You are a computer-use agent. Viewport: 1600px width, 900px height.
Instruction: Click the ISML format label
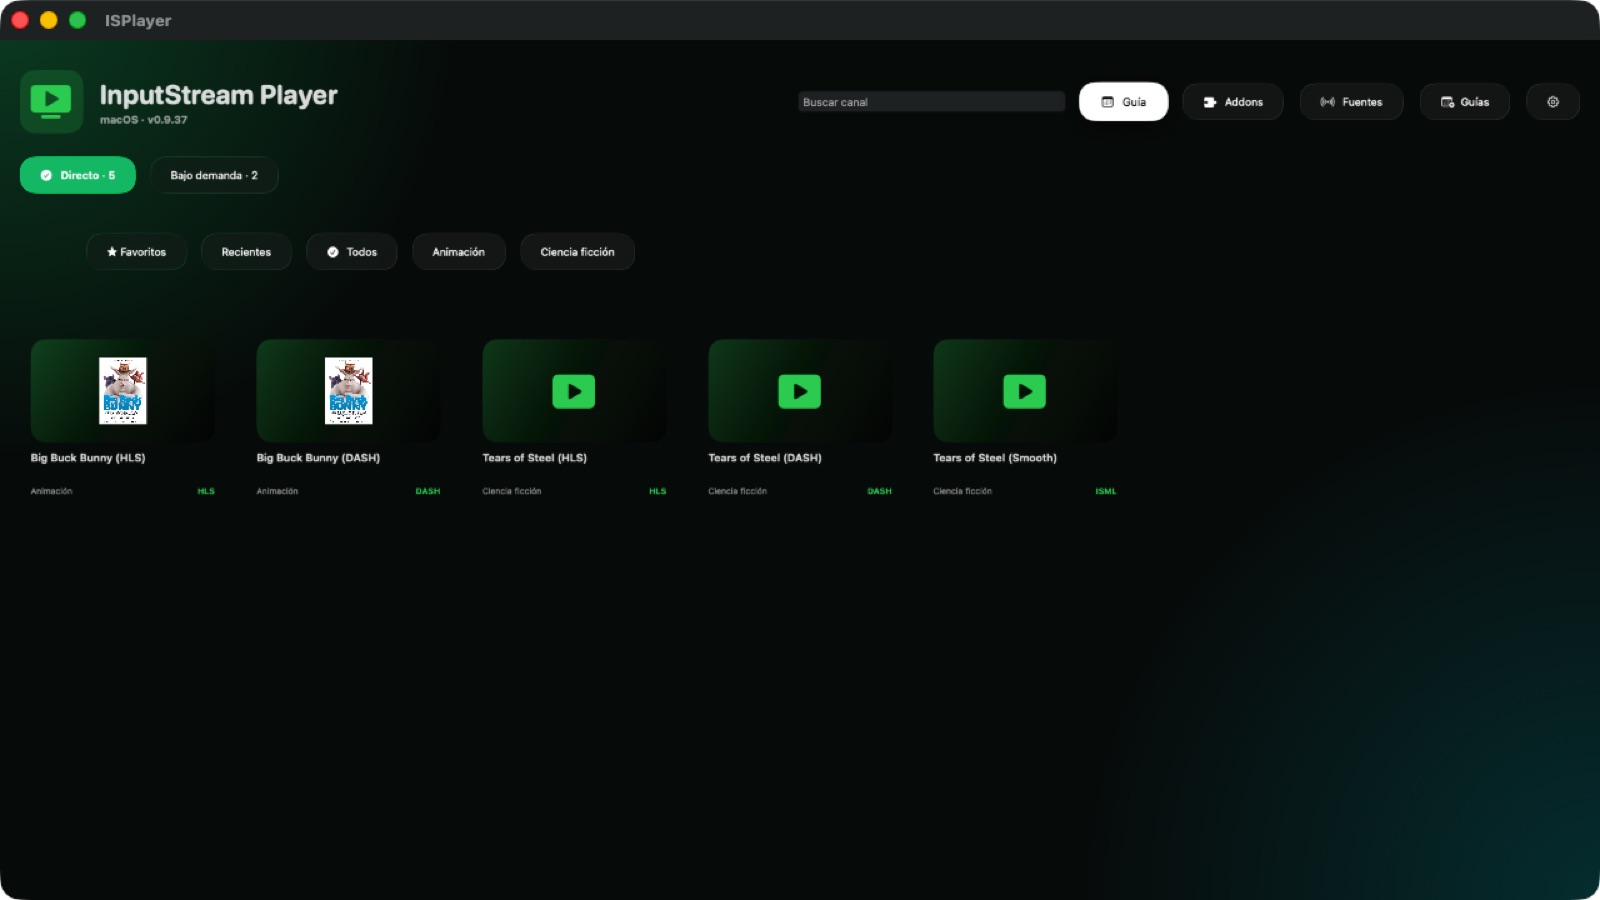[1106, 491]
